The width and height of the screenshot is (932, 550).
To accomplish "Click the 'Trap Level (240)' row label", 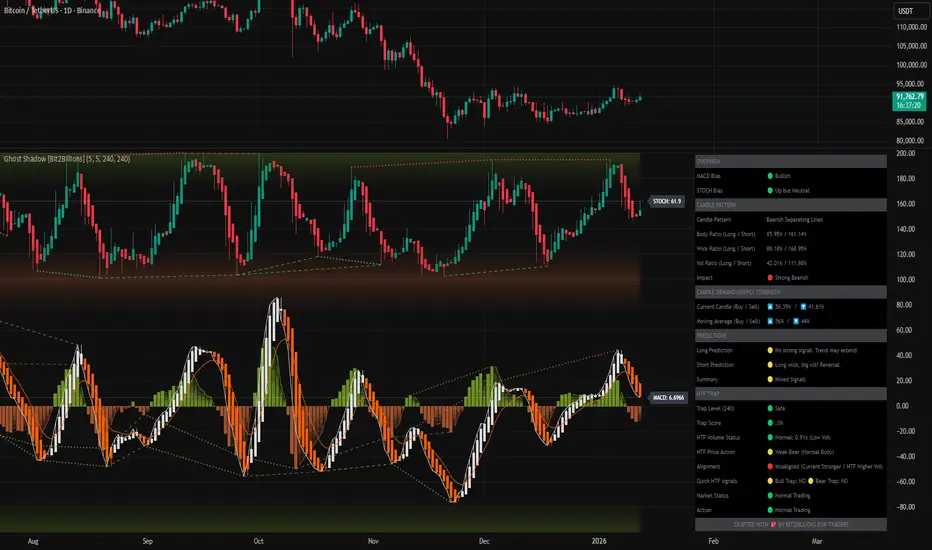I will tap(715, 408).
